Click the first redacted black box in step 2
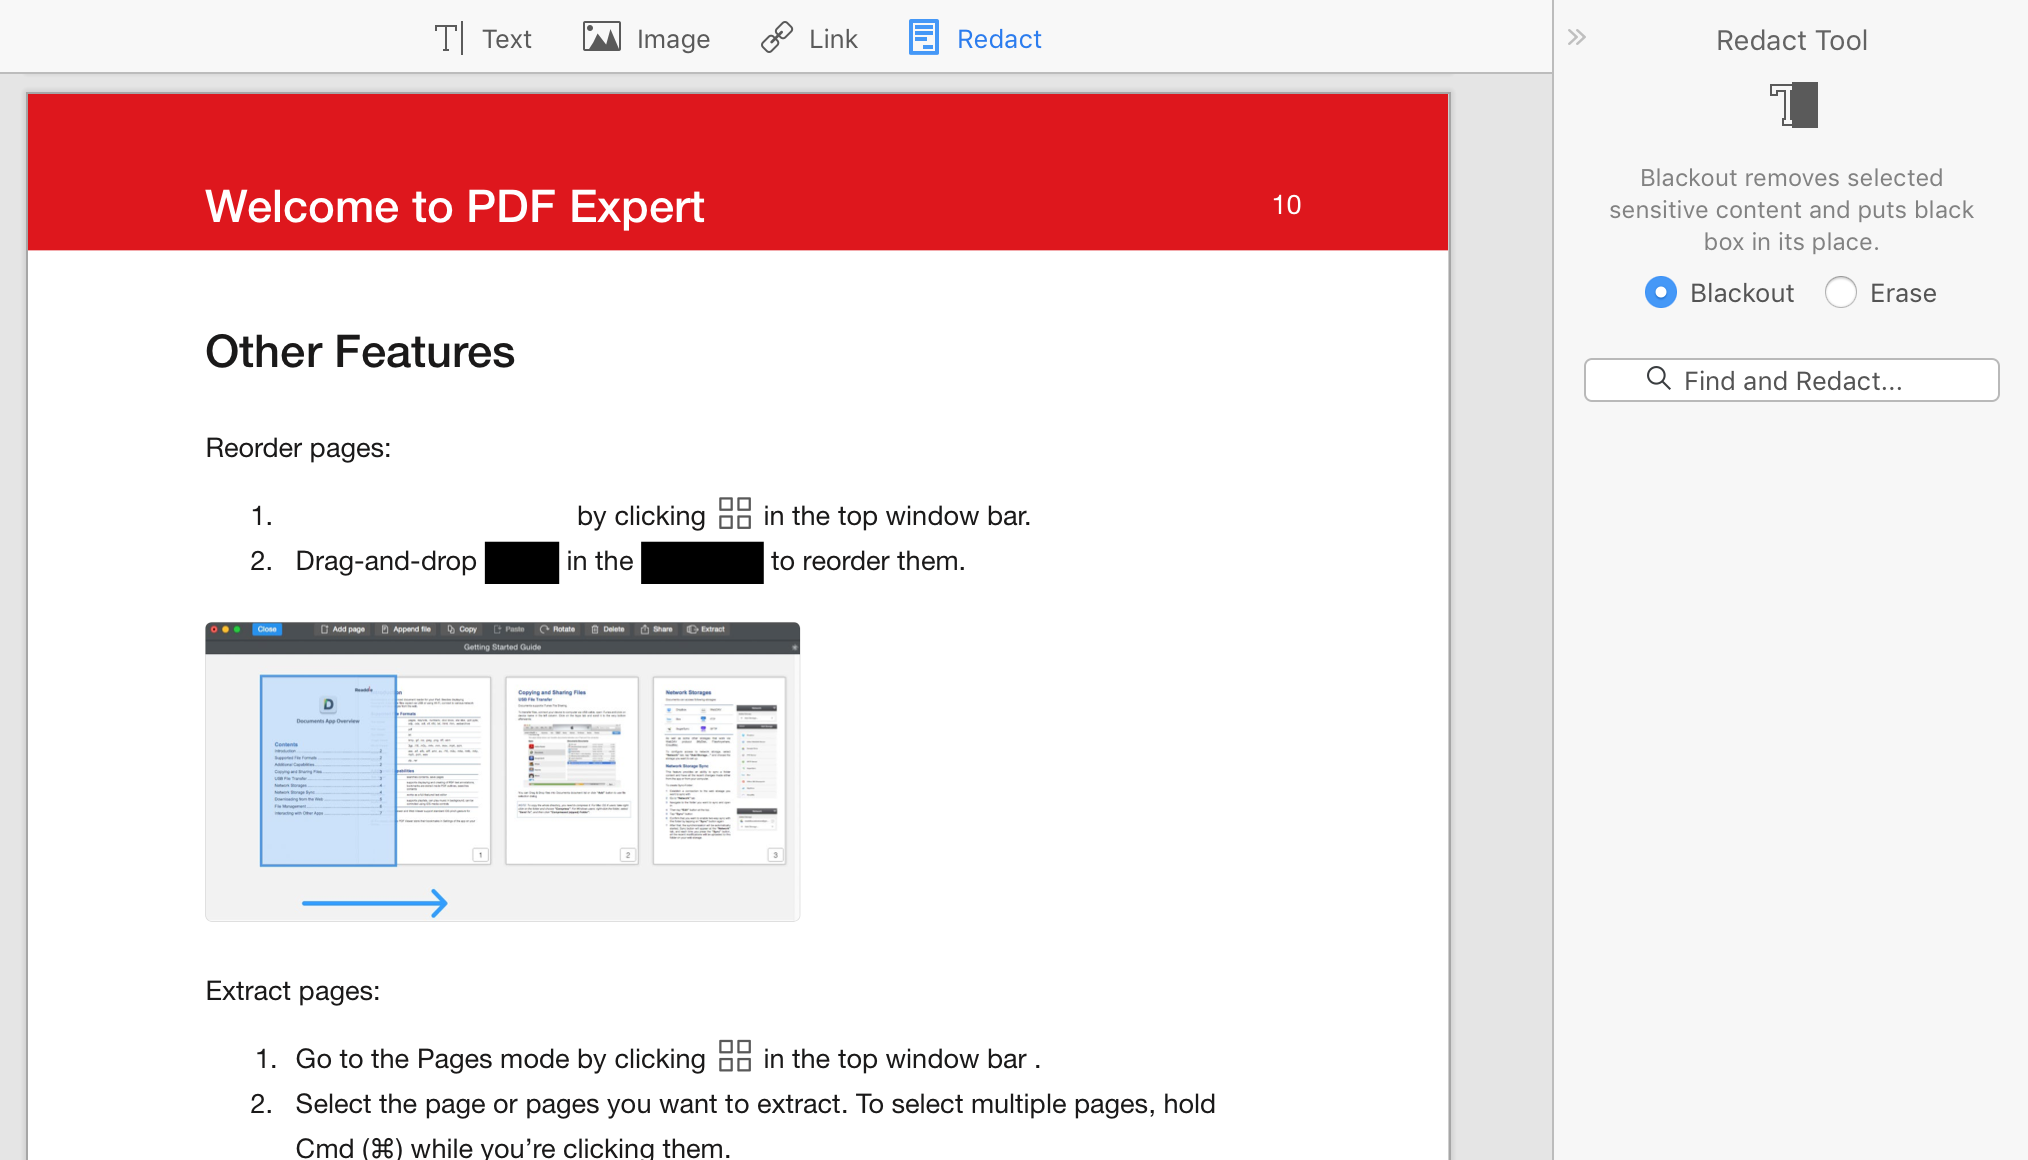The image size is (2028, 1160). point(521,561)
